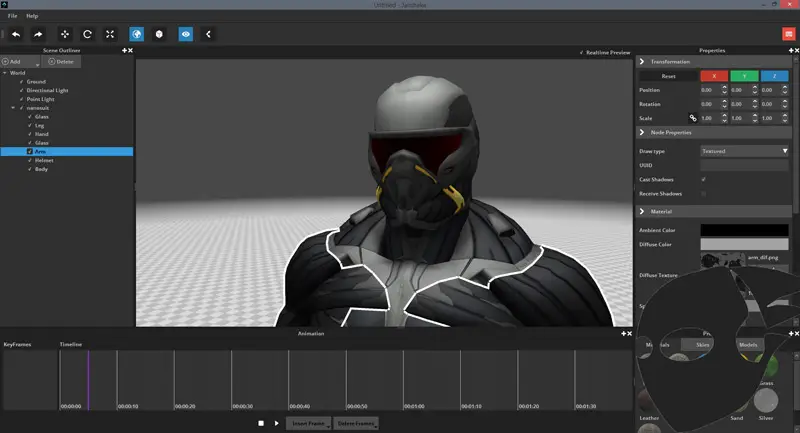Collapse the nanosuit tree node
800x433 pixels.
click(13, 107)
